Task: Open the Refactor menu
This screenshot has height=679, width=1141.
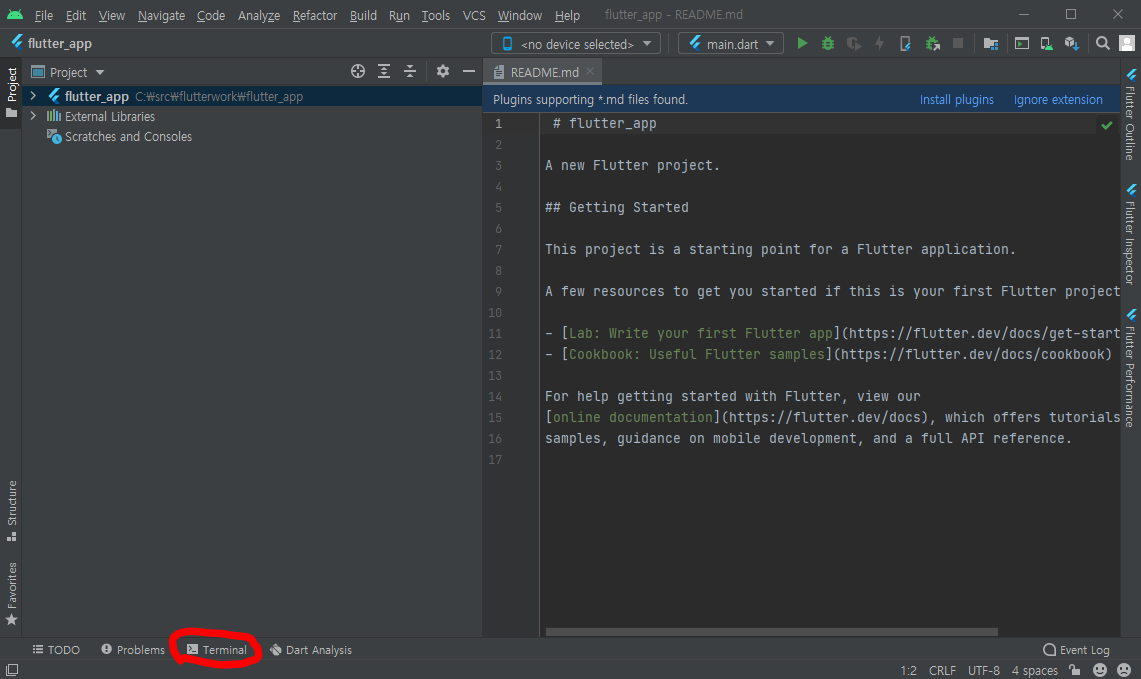Action: tap(314, 15)
